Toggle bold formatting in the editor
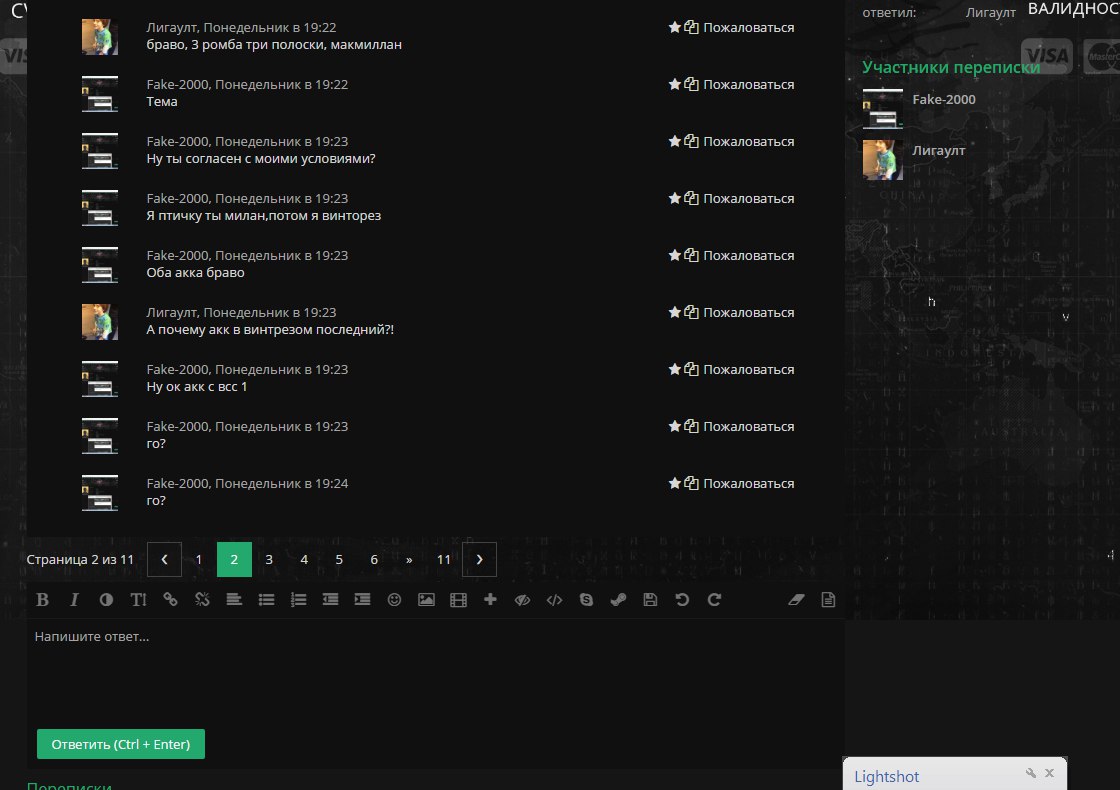The width and height of the screenshot is (1120, 790). pos(42,600)
